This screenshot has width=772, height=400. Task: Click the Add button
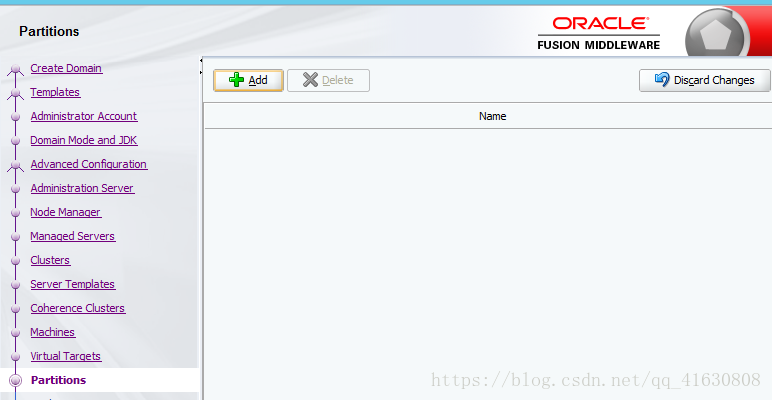click(x=248, y=80)
